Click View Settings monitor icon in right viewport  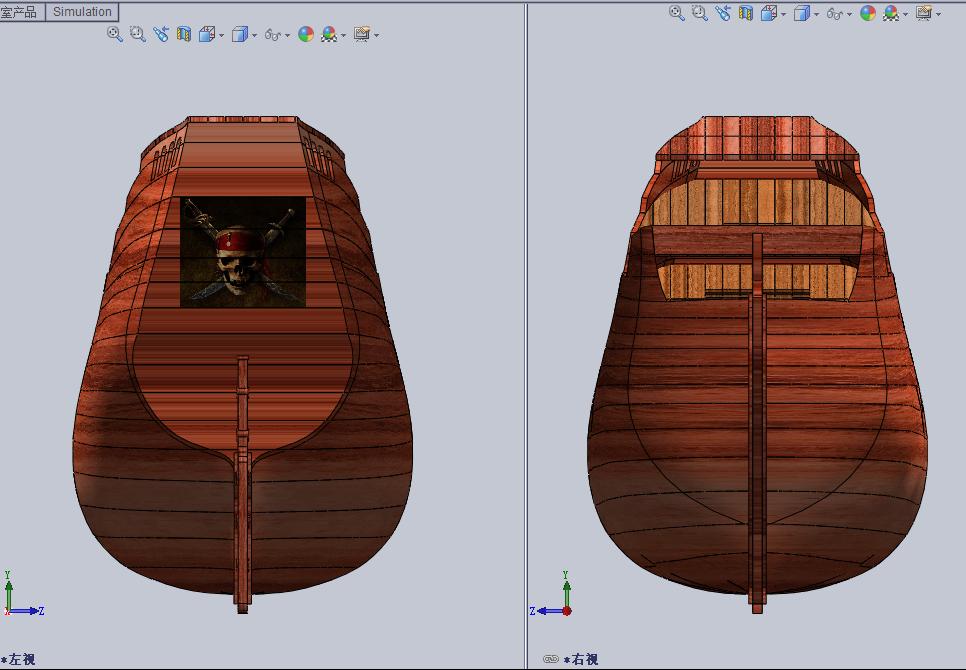924,13
